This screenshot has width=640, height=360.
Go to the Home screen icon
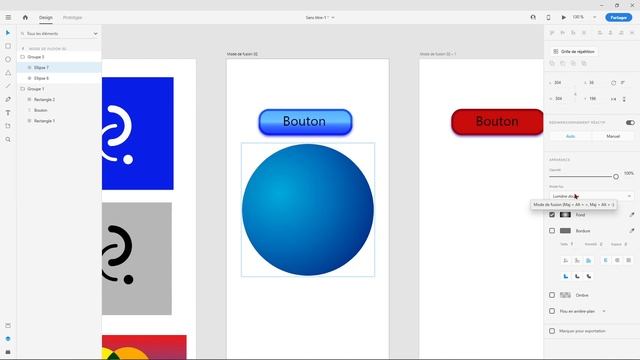pos(25,18)
